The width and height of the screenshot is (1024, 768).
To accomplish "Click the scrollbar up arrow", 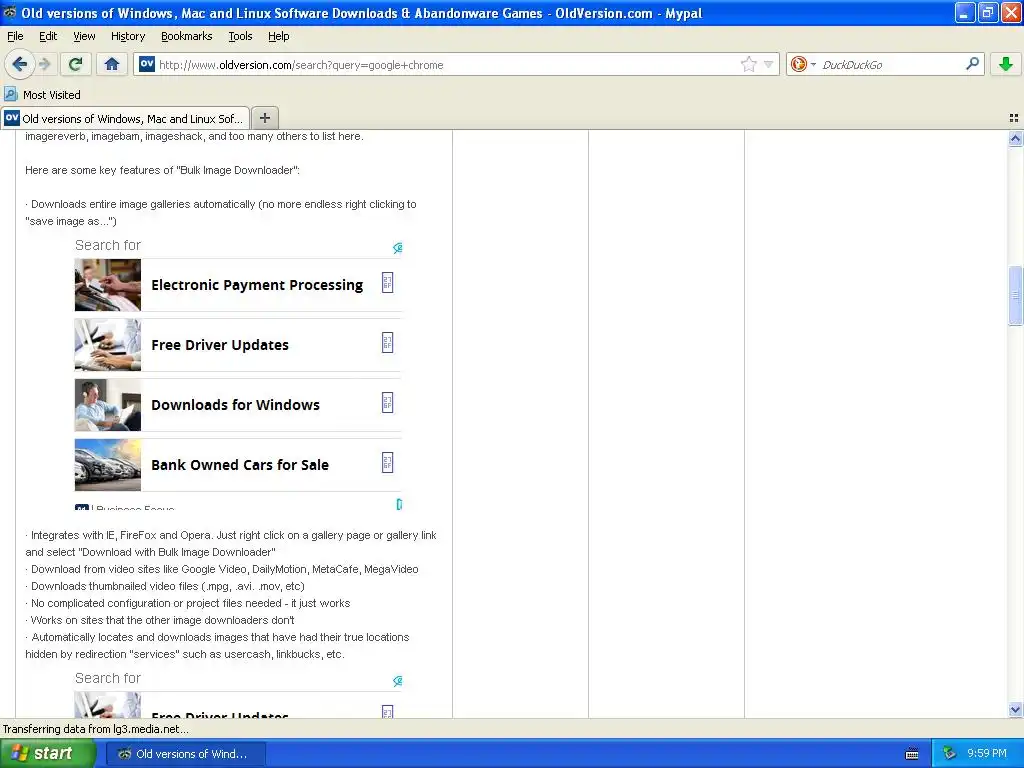I will [x=1015, y=138].
